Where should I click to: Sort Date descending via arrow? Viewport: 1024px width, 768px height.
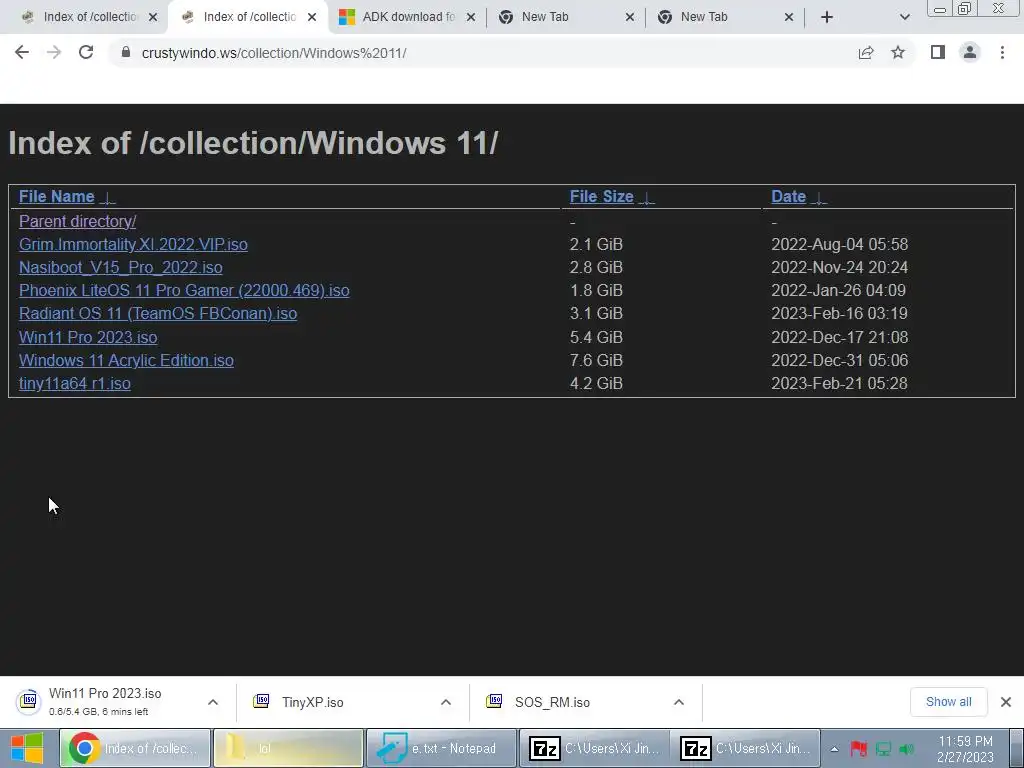click(x=819, y=198)
